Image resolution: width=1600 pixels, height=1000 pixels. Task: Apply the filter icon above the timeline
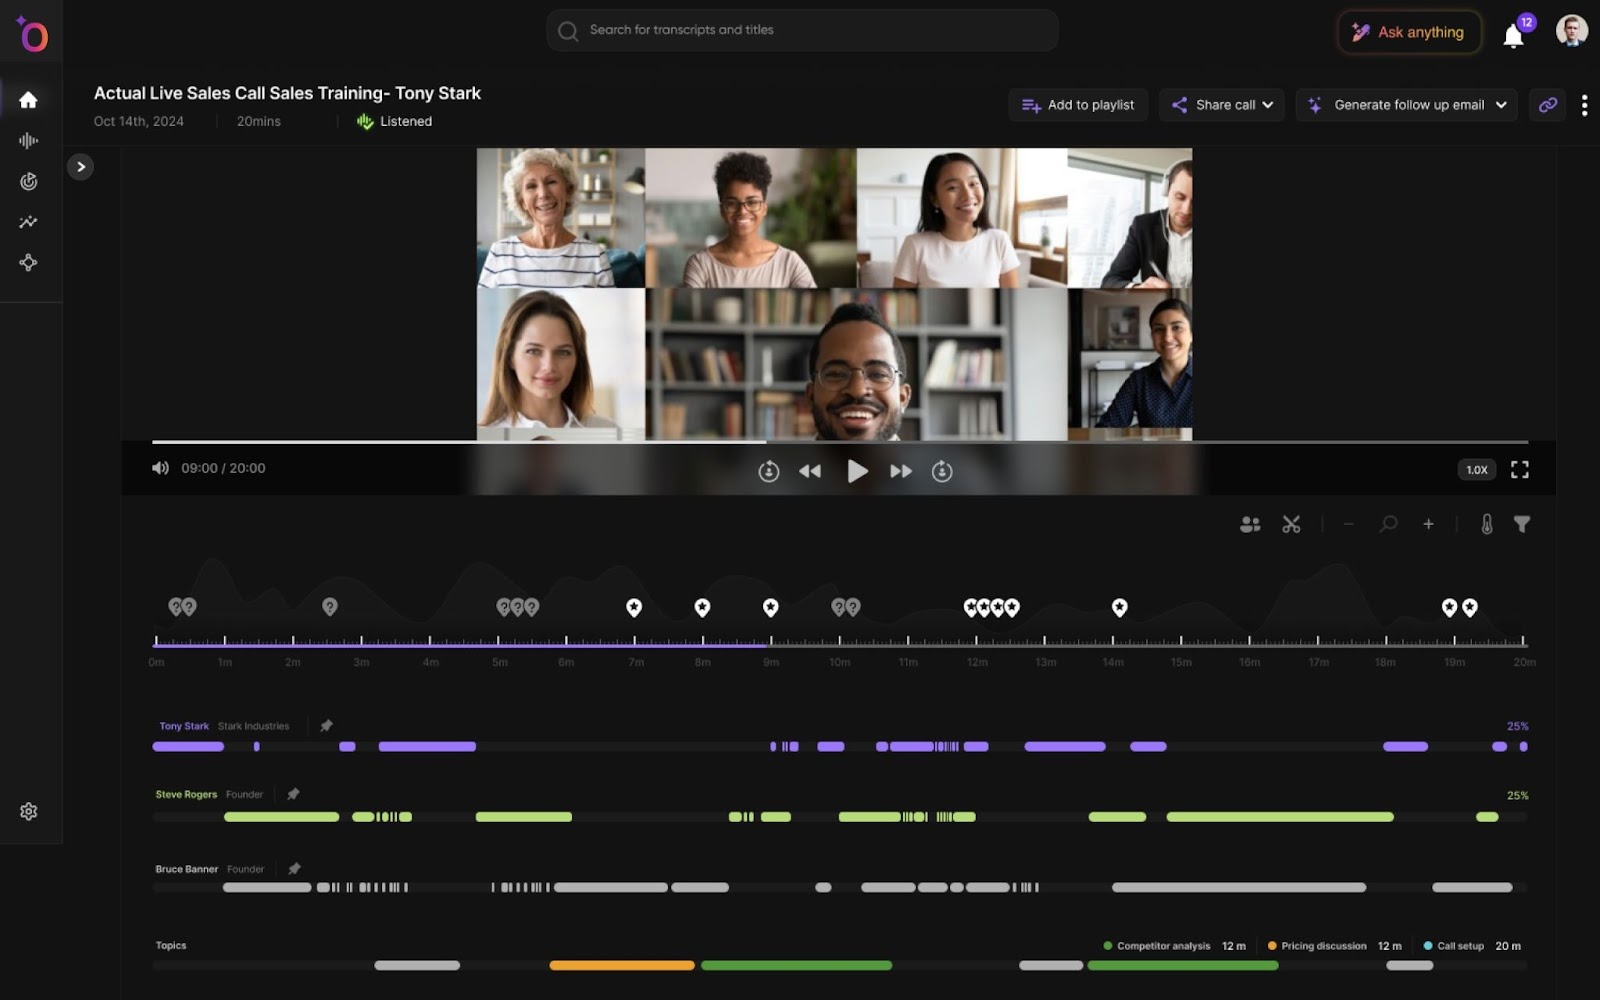pos(1522,523)
